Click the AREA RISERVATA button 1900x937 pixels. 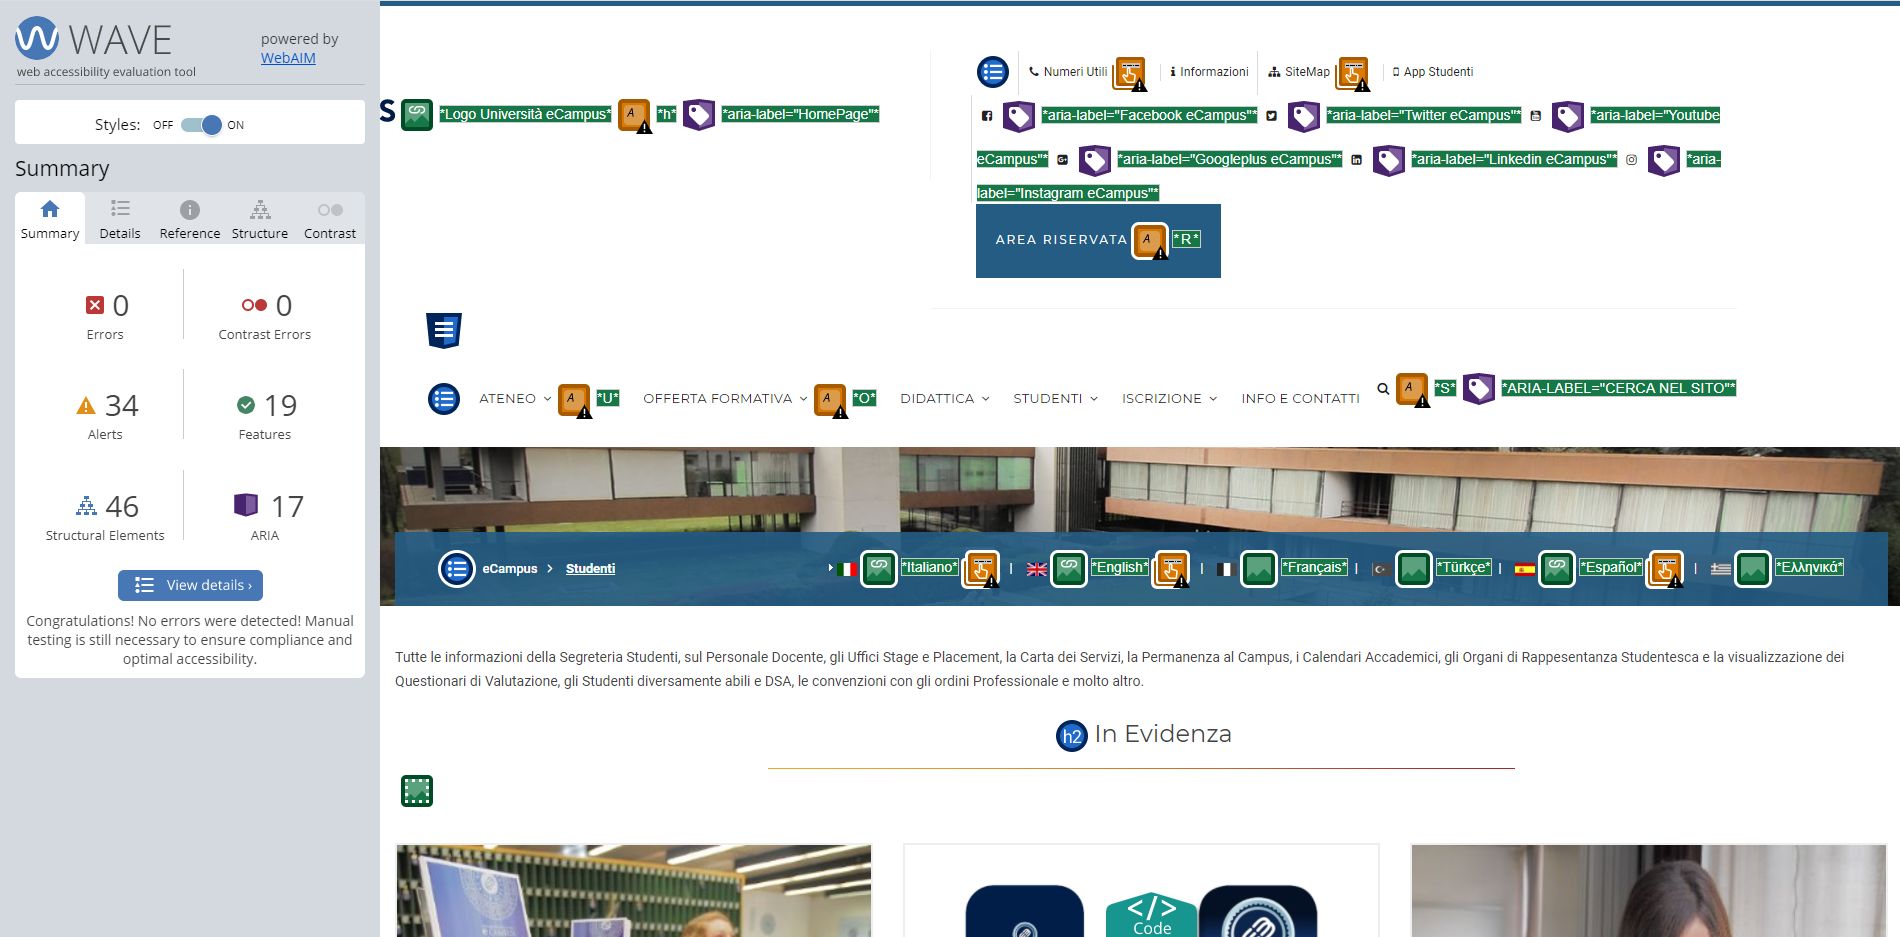tap(1098, 240)
